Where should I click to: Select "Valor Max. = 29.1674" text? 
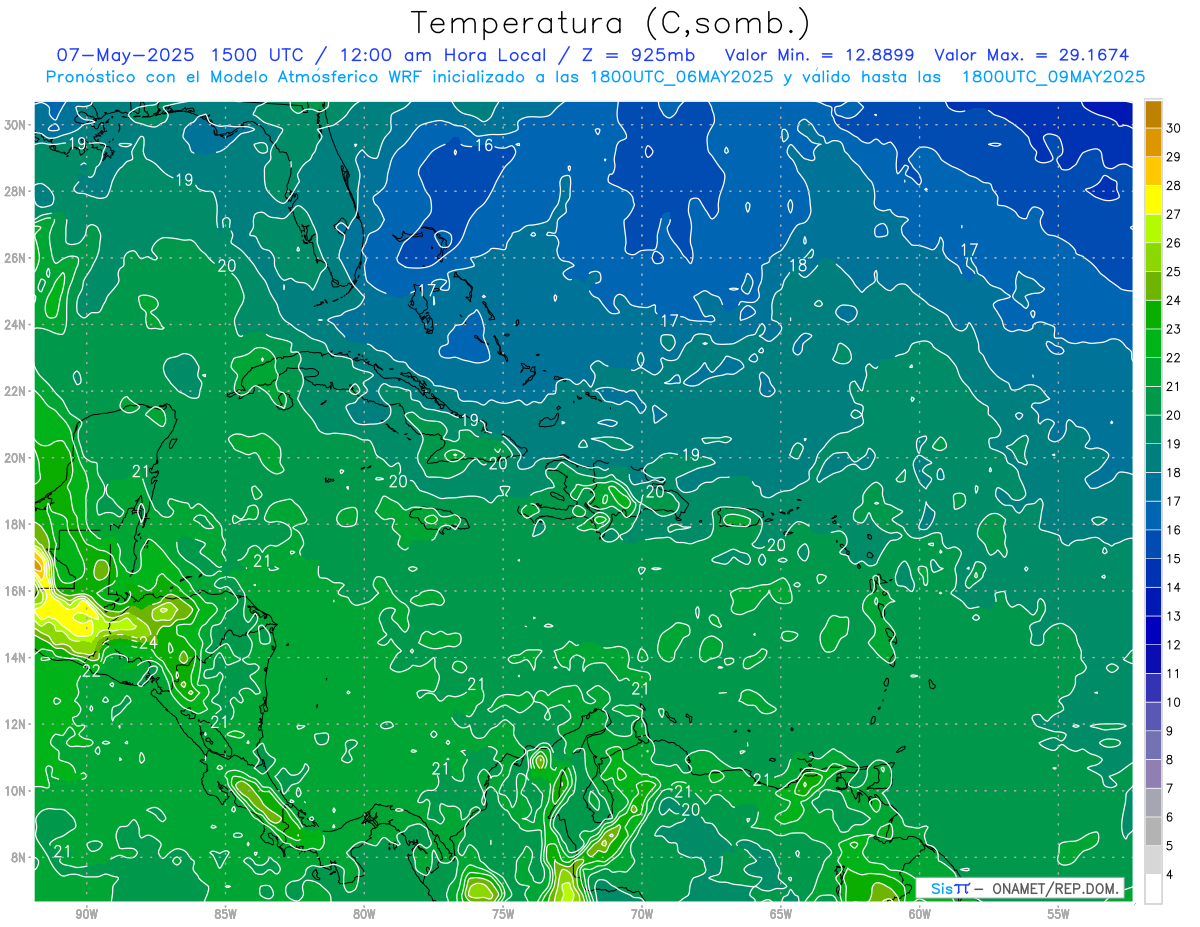(1031, 55)
